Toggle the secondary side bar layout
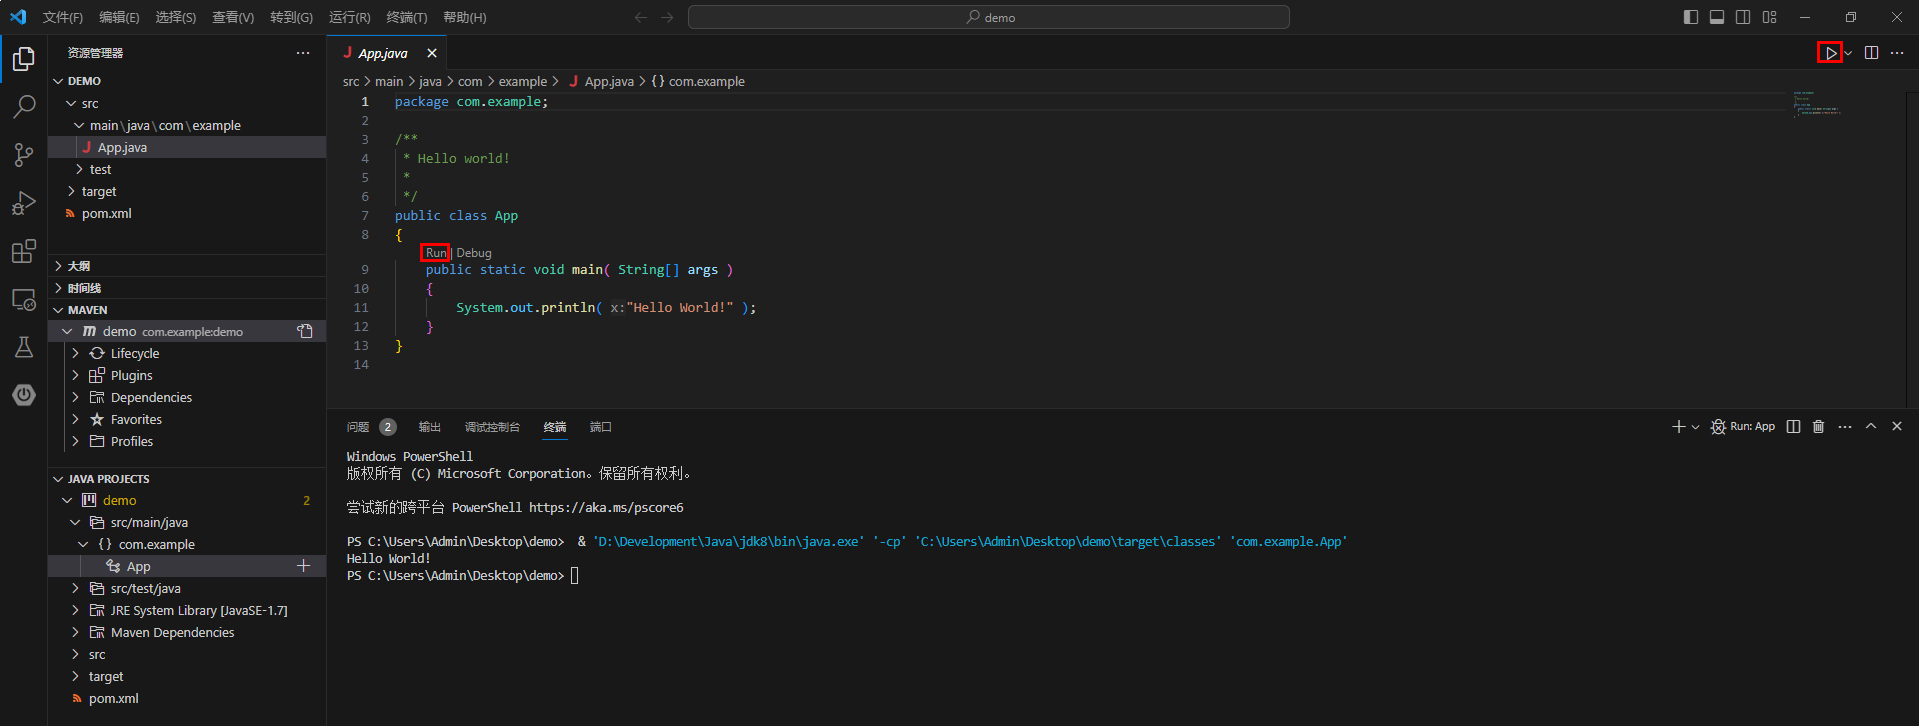Image resolution: width=1919 pixels, height=726 pixels. (1743, 17)
